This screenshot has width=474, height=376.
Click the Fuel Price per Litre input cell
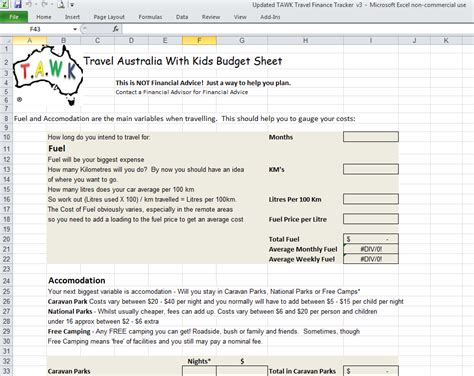pos(371,219)
